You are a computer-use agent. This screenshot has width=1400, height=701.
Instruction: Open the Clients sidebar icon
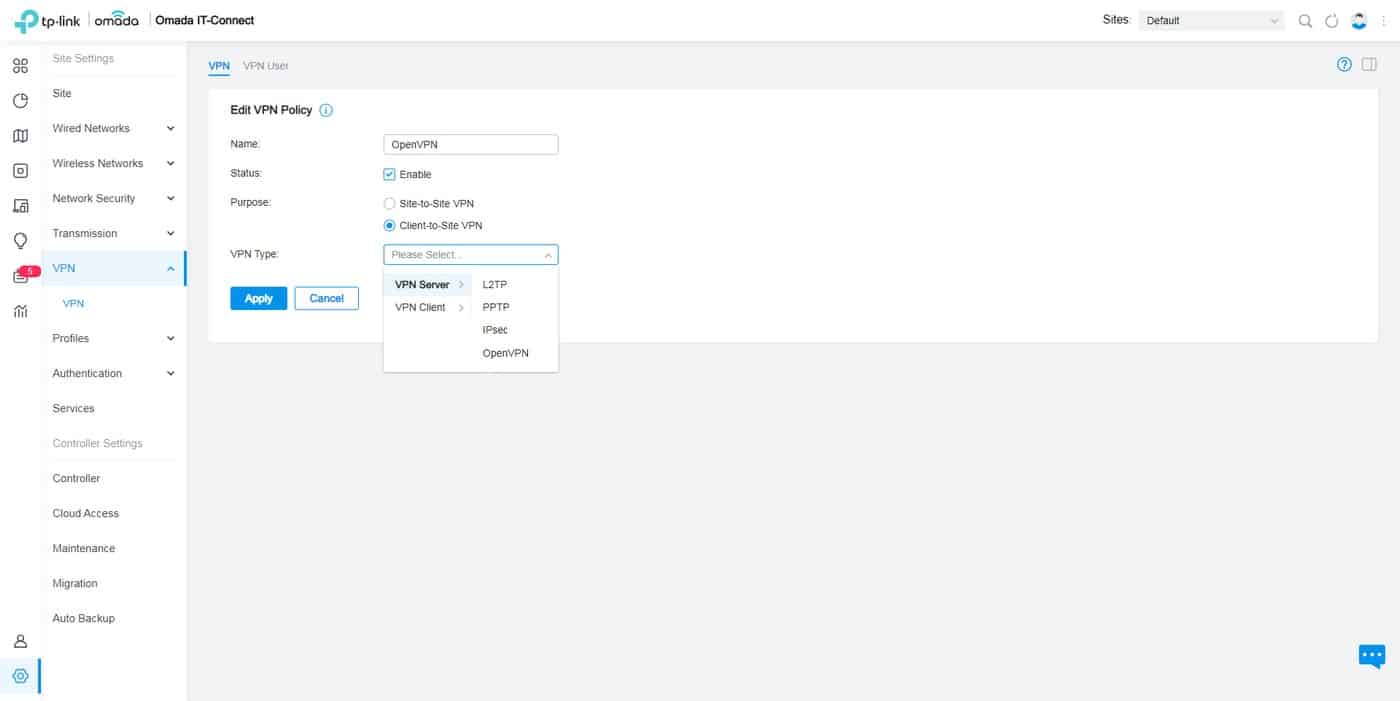coord(20,206)
